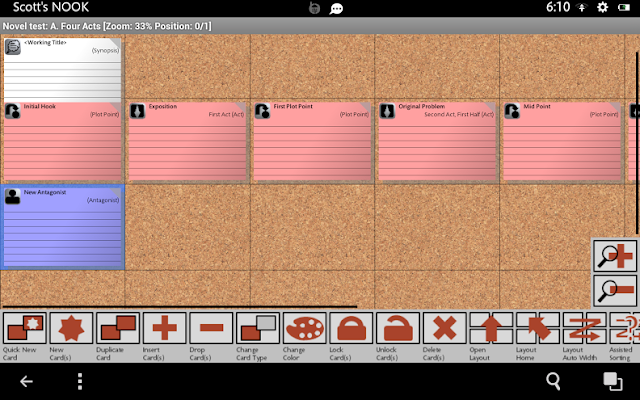Open the Change Card Type tool
The image size is (640, 400).
click(x=258, y=328)
